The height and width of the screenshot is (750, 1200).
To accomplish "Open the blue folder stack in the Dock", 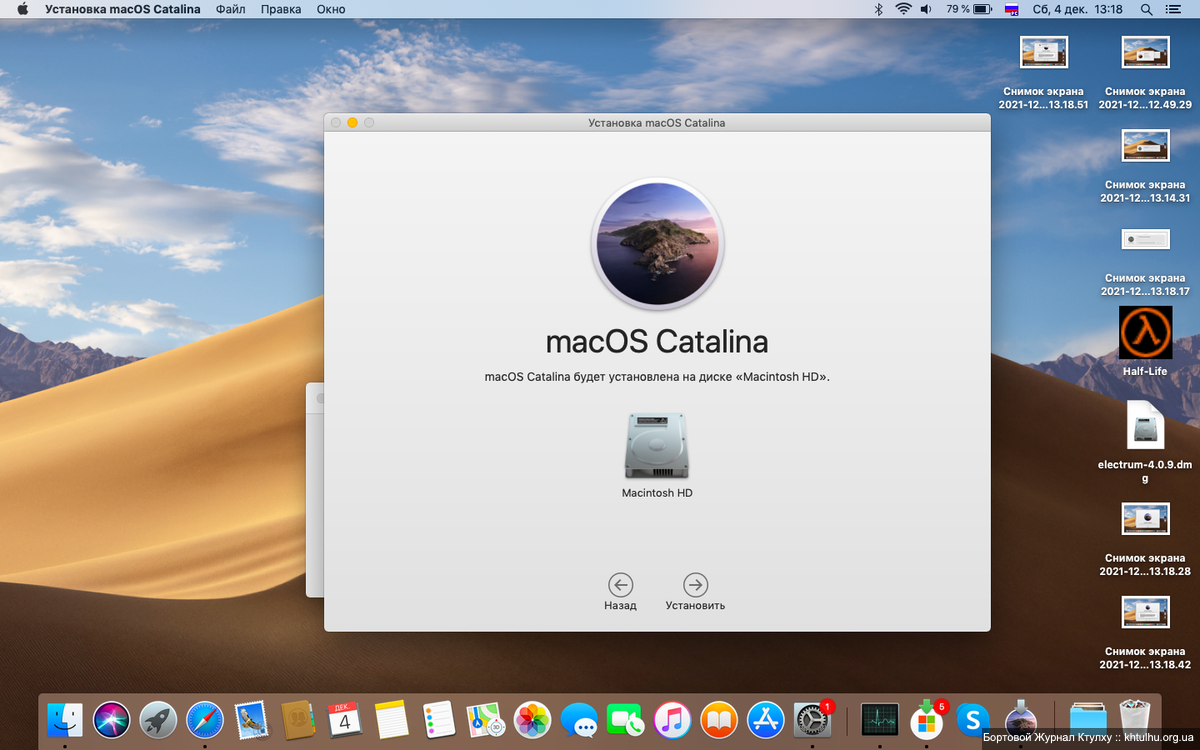I will [1087, 719].
